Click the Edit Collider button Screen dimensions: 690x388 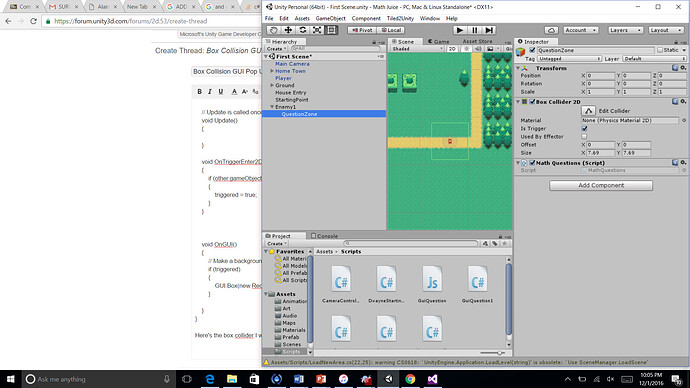(x=588, y=110)
